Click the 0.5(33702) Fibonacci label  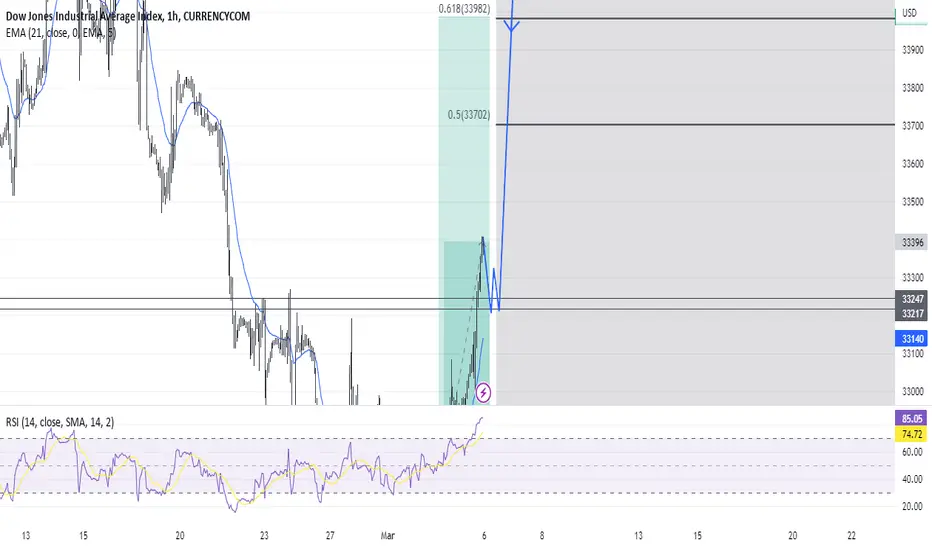(x=469, y=115)
